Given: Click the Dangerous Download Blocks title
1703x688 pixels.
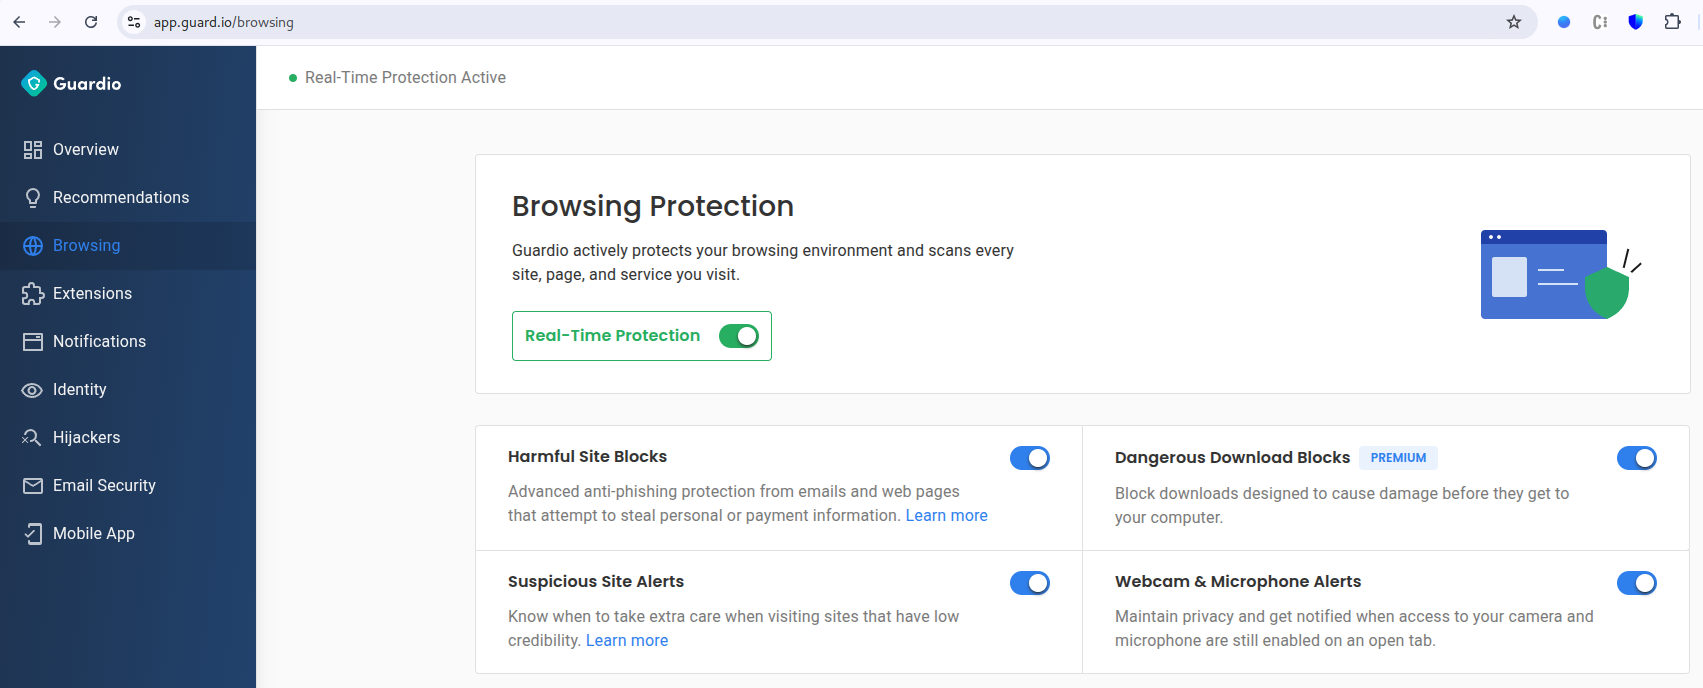Looking at the screenshot, I should tap(1232, 458).
